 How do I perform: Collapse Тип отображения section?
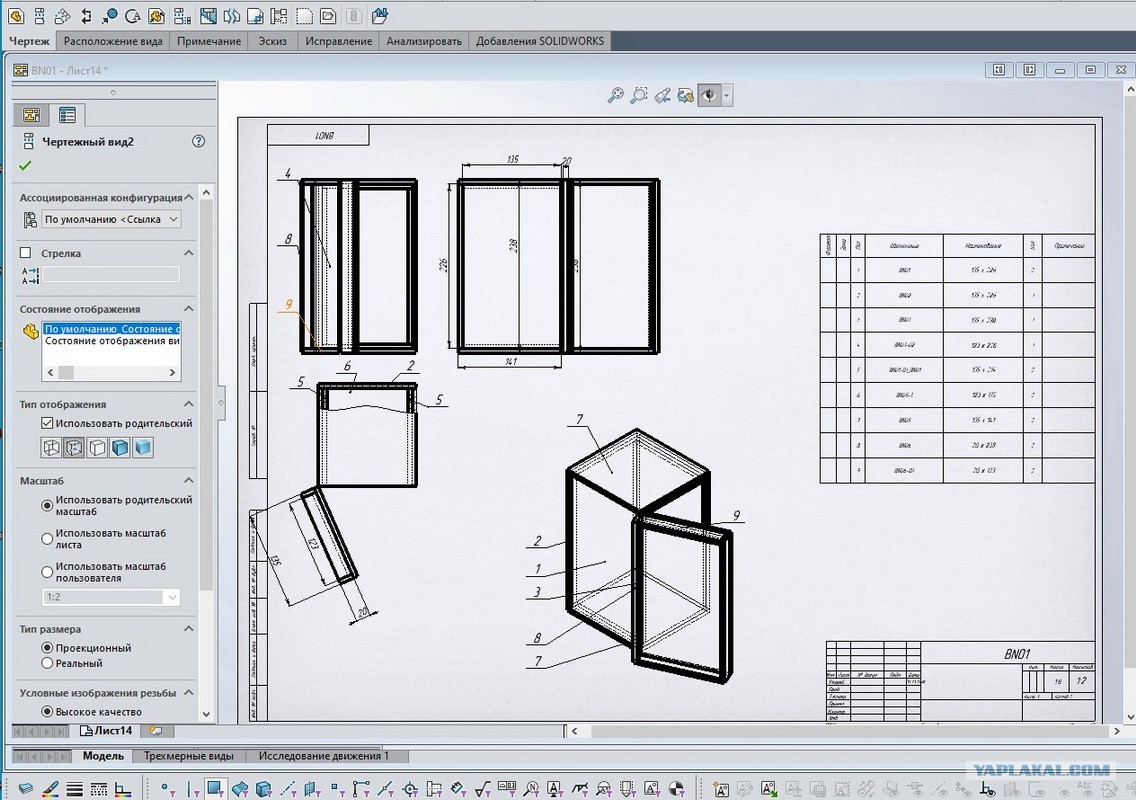188,404
